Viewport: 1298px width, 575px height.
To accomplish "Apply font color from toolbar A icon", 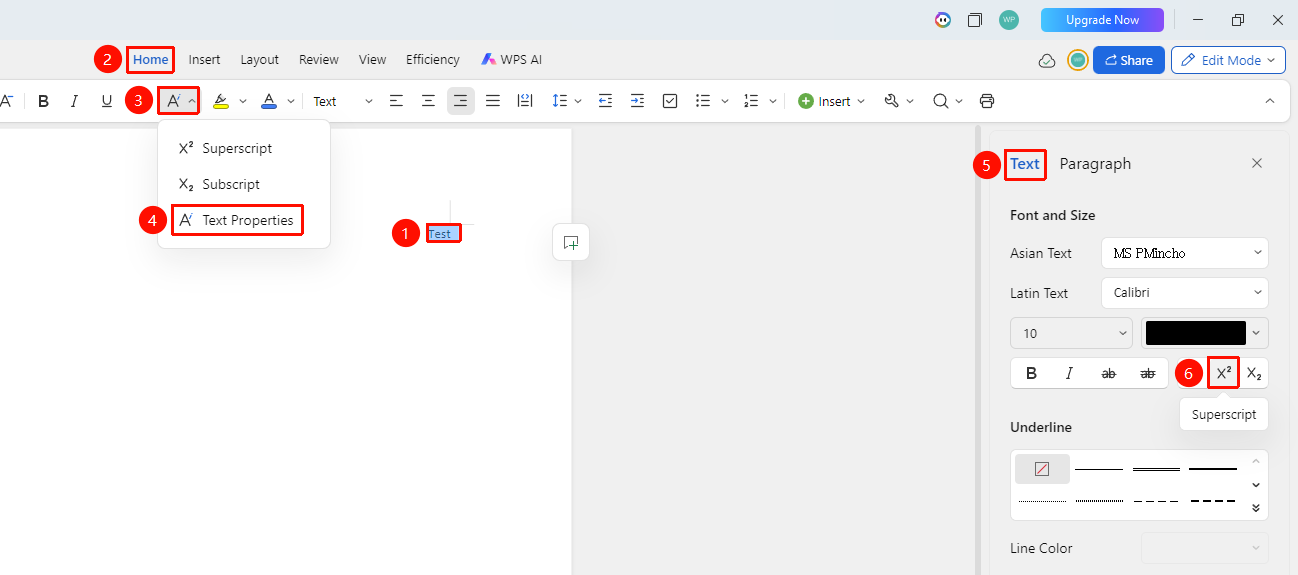I will click(x=268, y=101).
